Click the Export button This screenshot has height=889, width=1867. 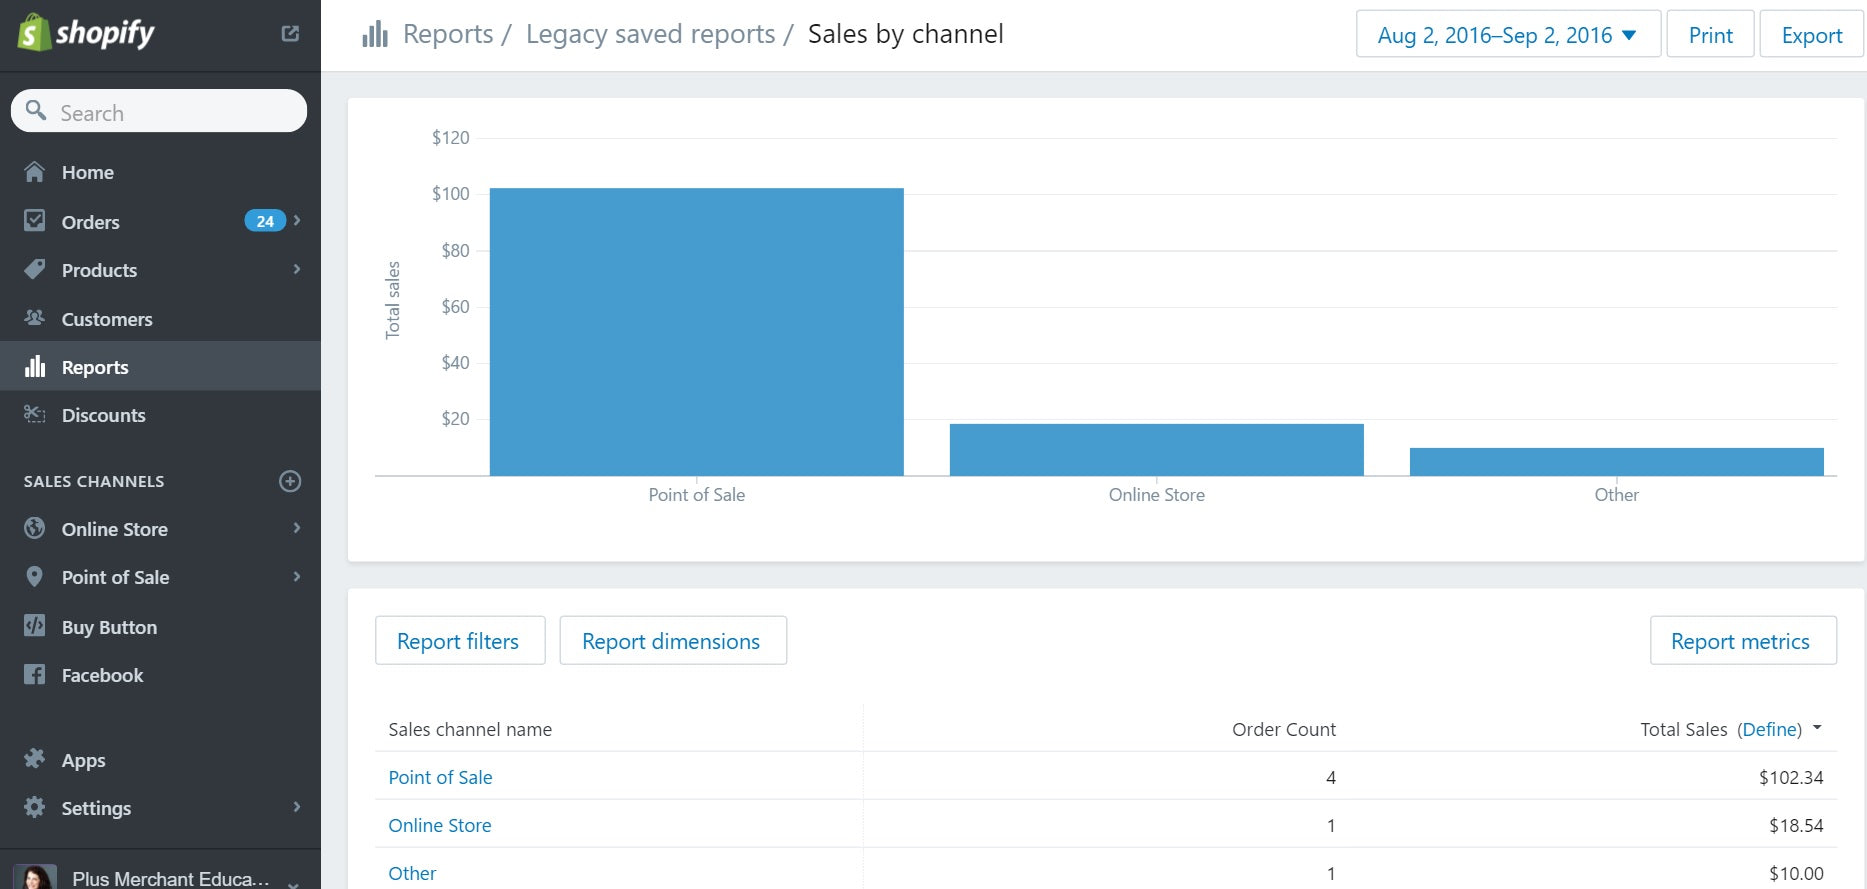1811,35
